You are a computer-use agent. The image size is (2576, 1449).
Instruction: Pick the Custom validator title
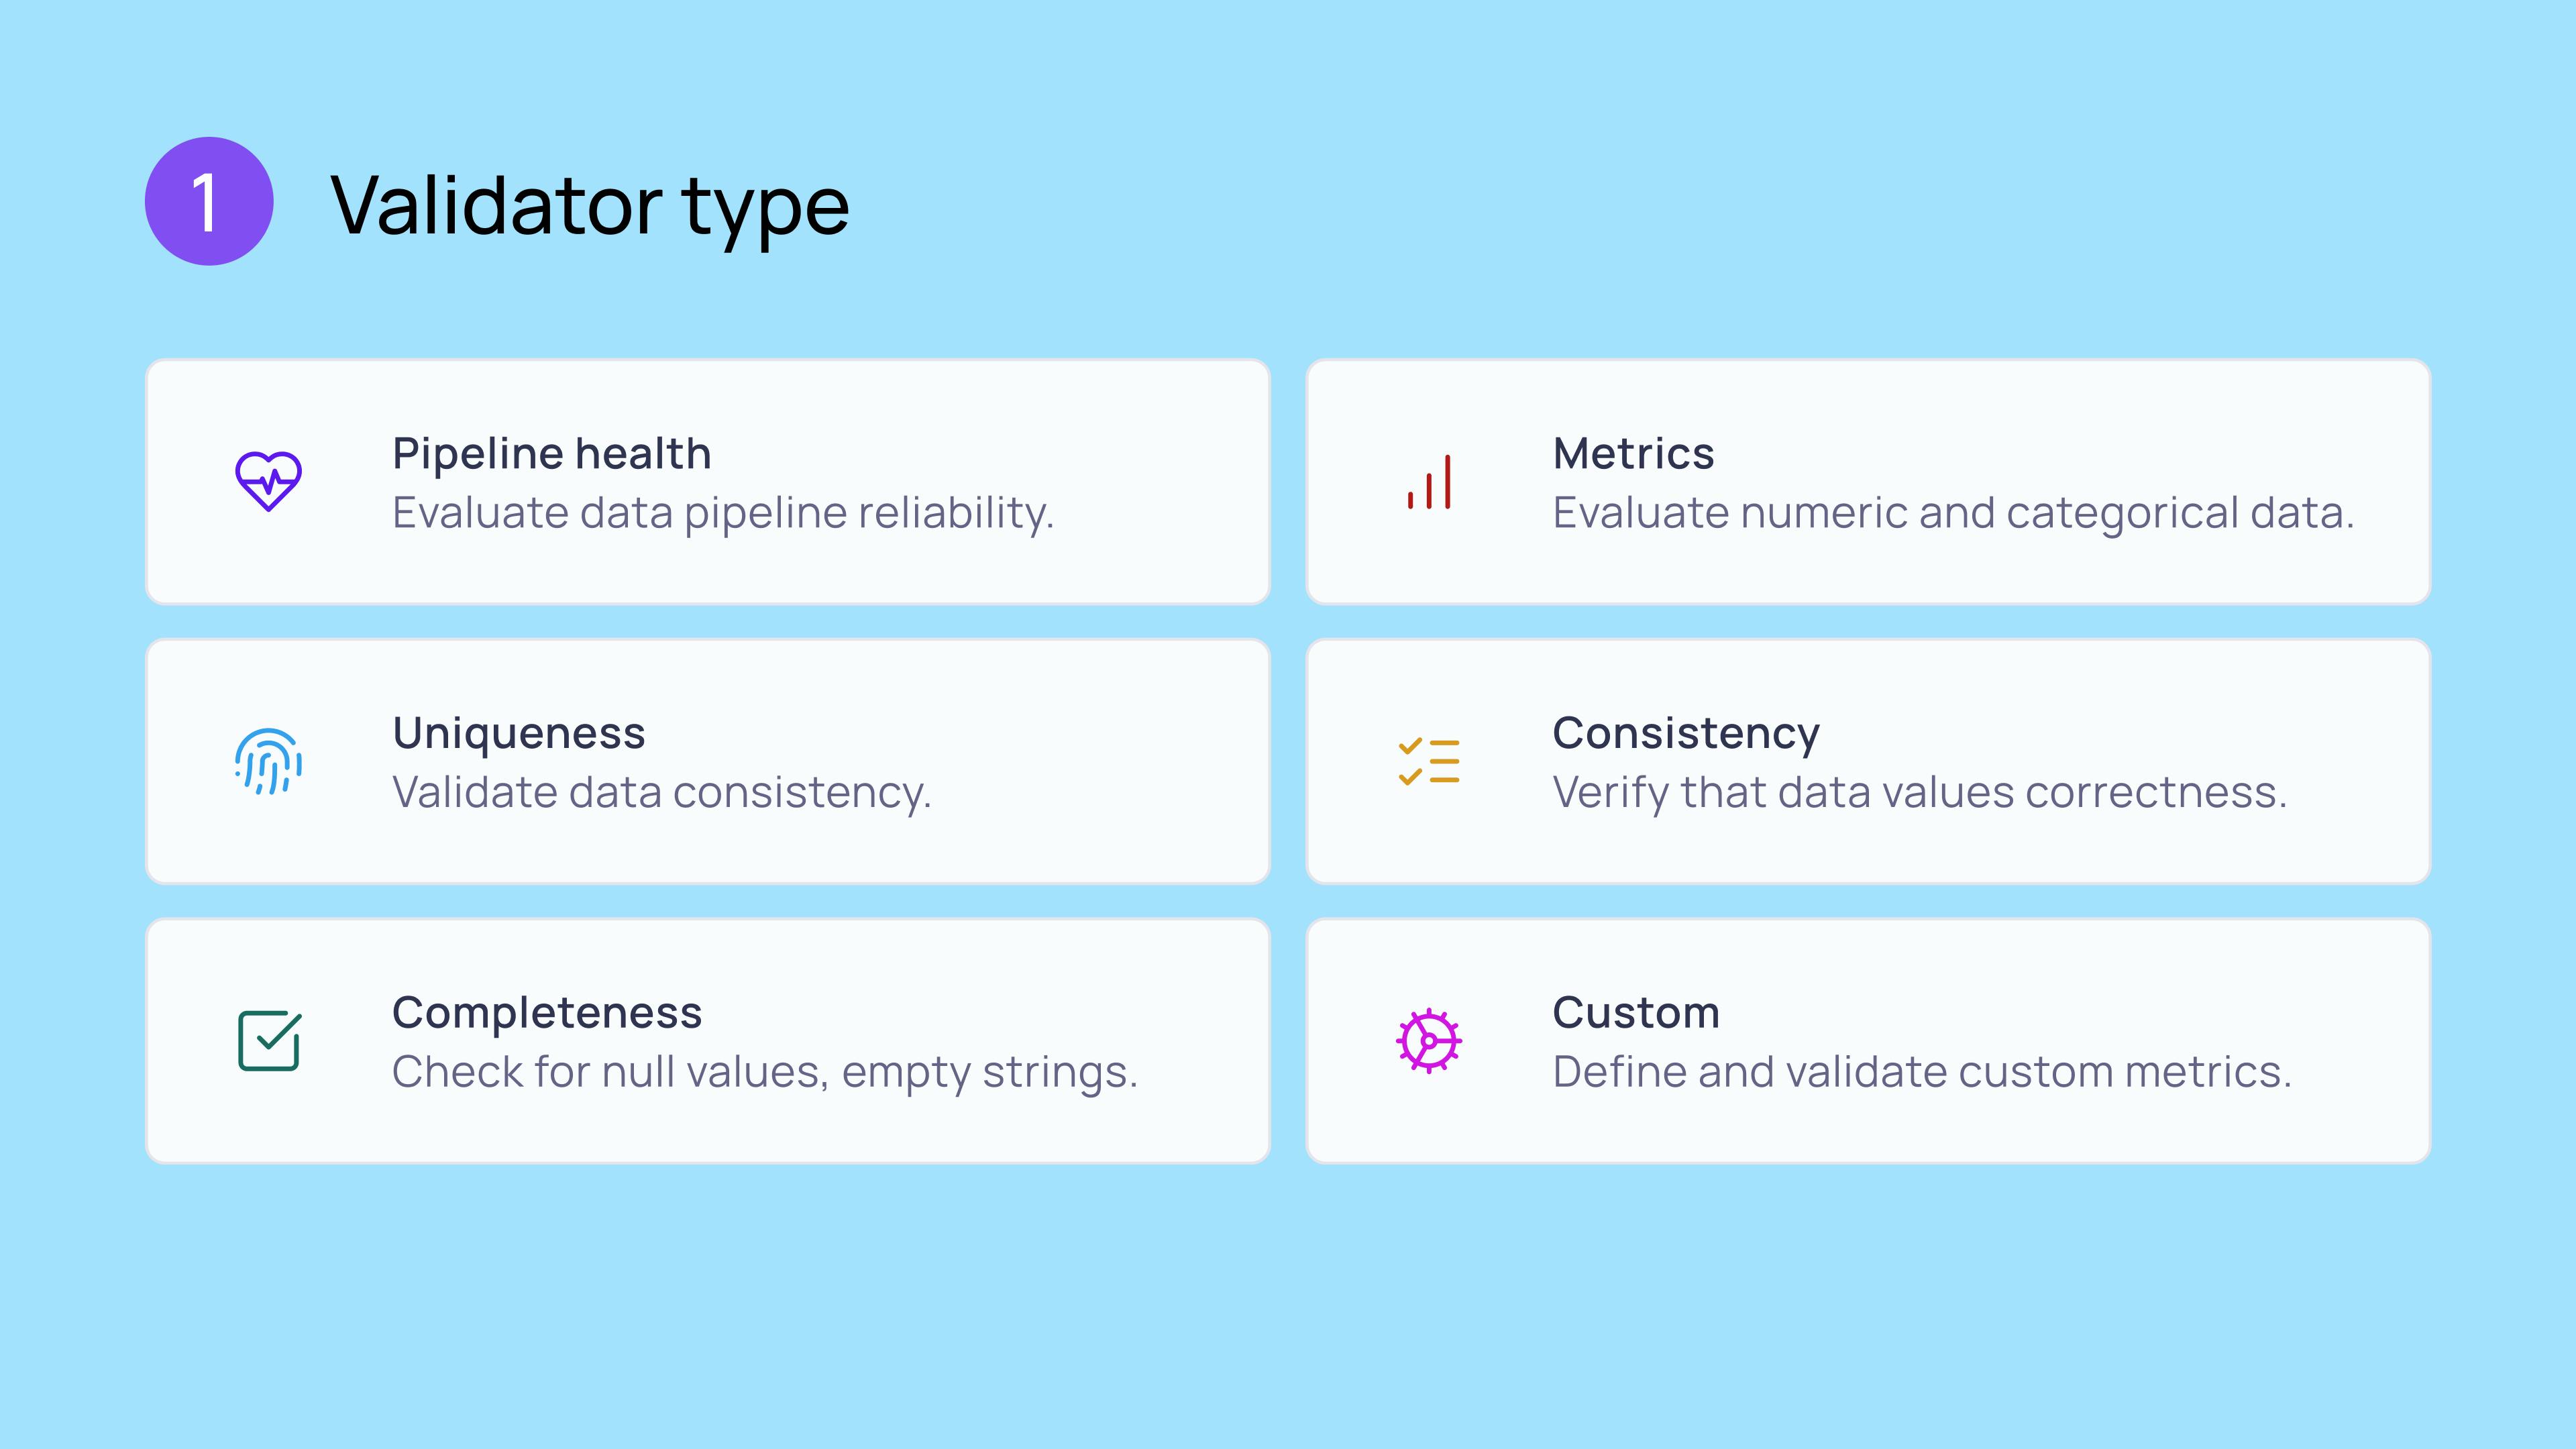[1636, 1012]
